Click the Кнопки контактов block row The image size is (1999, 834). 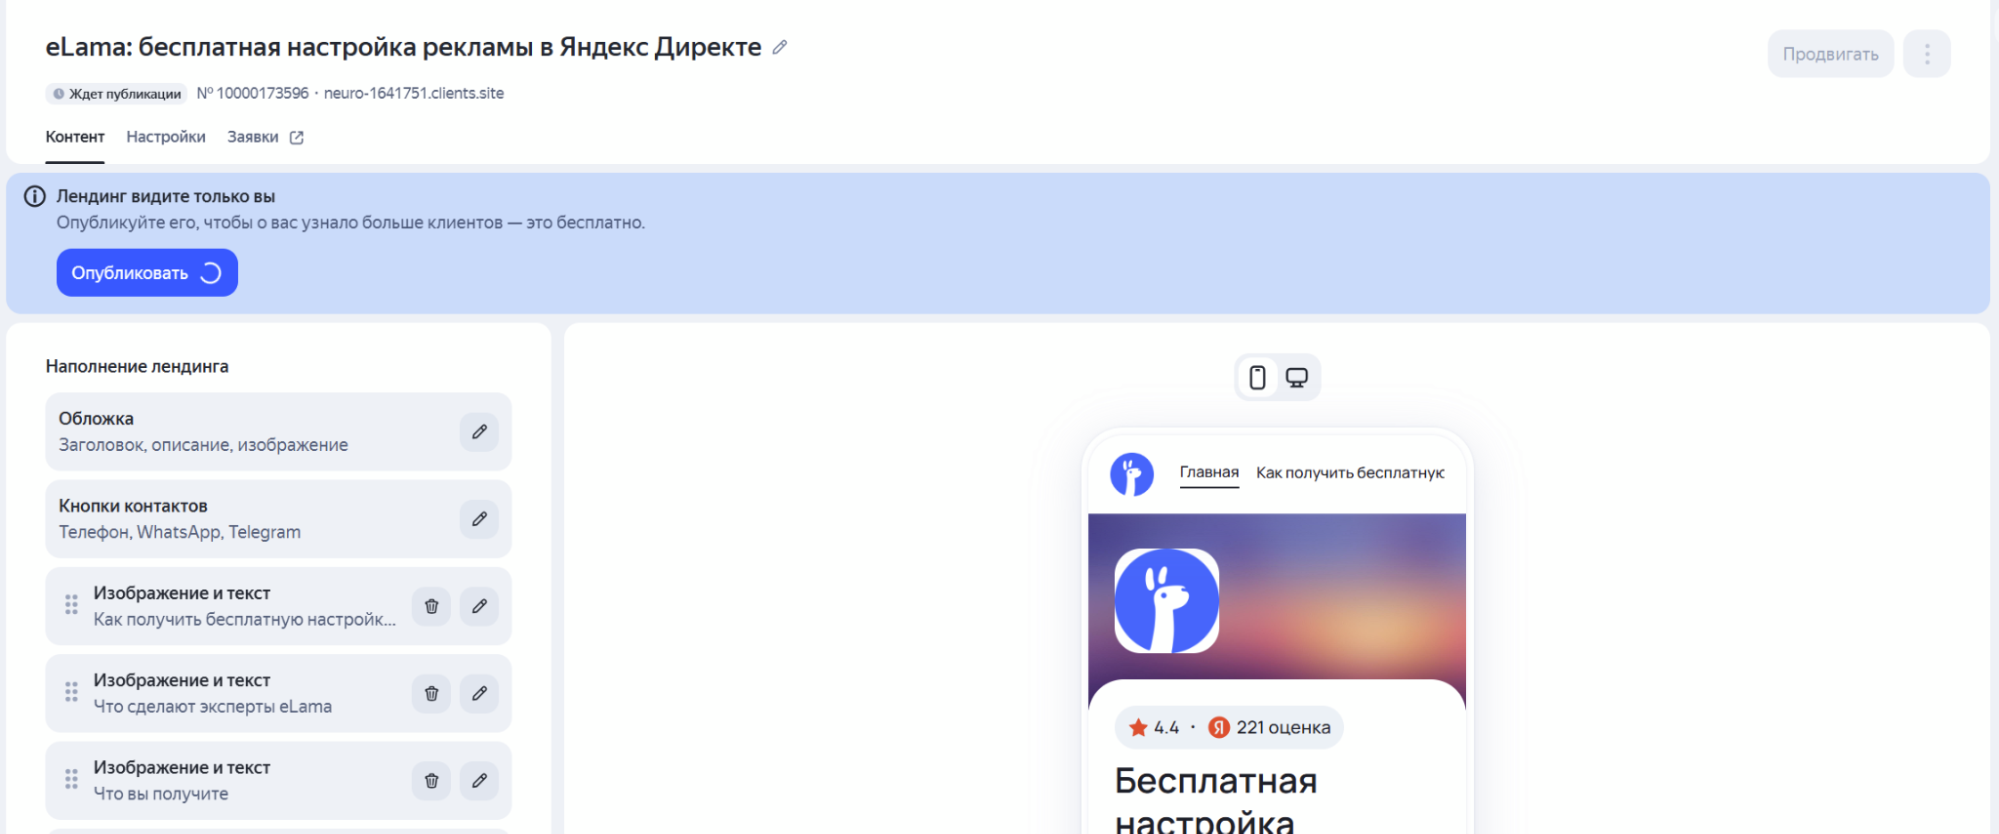[278, 519]
